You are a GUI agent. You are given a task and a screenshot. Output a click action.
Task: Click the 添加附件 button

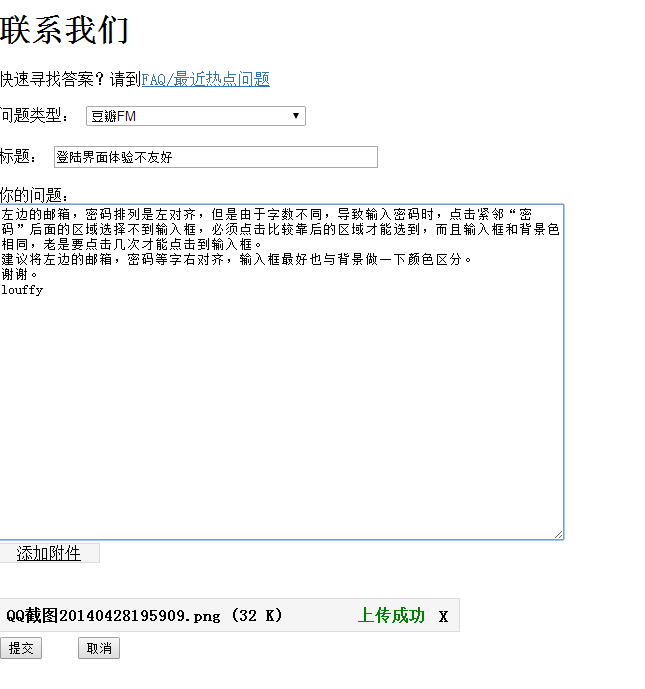coord(49,553)
